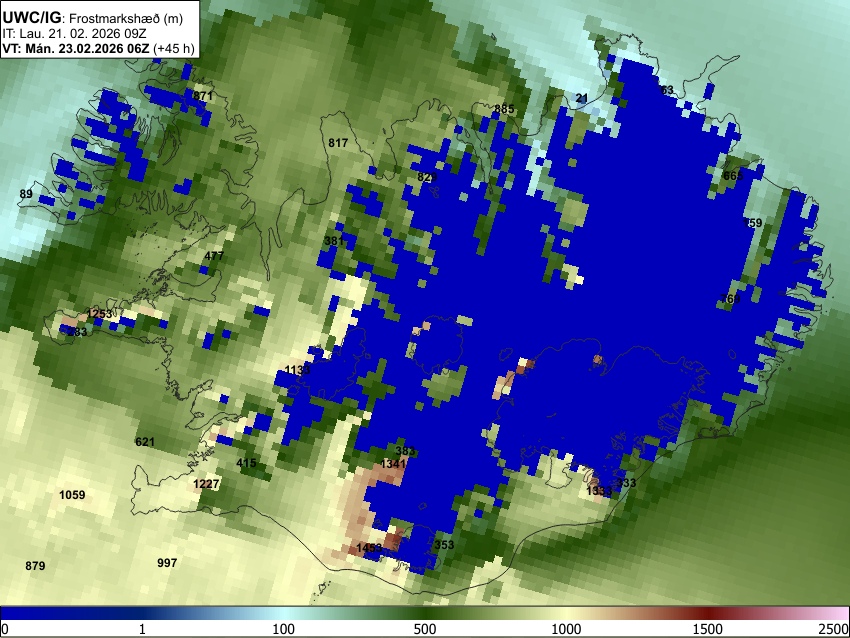Click the dark red 1500 m legend color

708,614
